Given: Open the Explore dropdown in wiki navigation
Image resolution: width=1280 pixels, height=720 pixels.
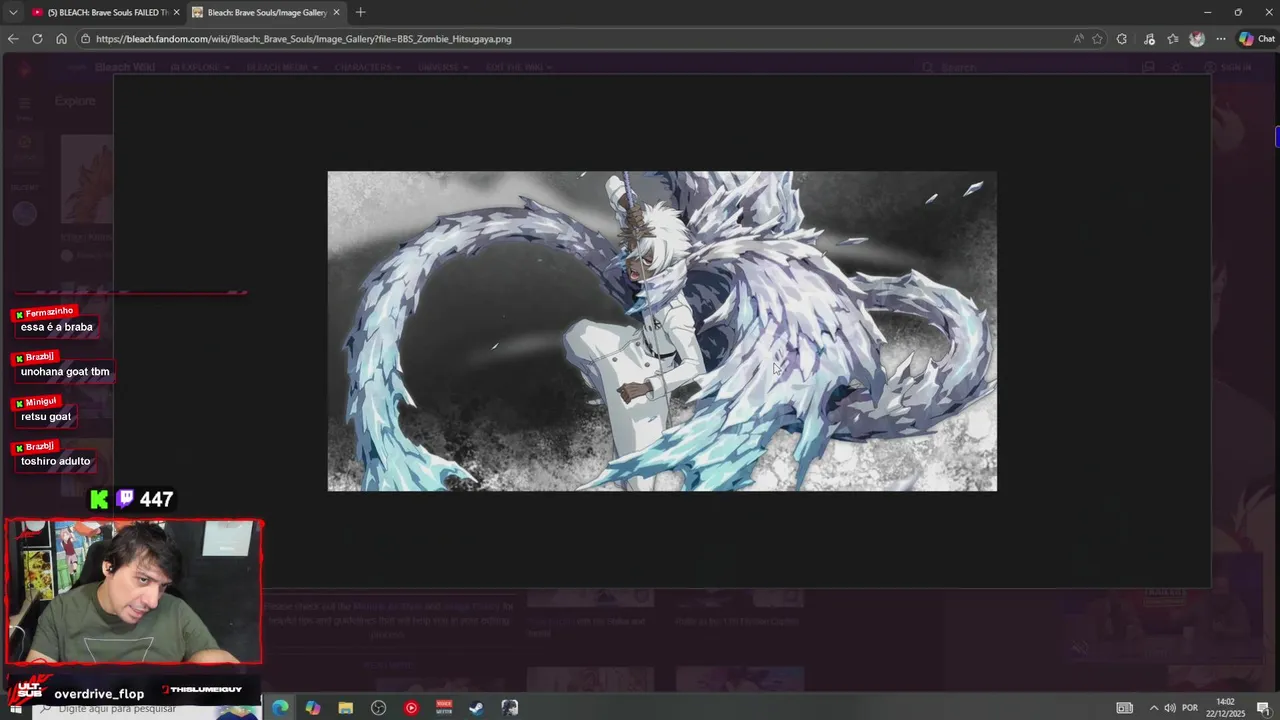Looking at the screenshot, I should [200, 67].
